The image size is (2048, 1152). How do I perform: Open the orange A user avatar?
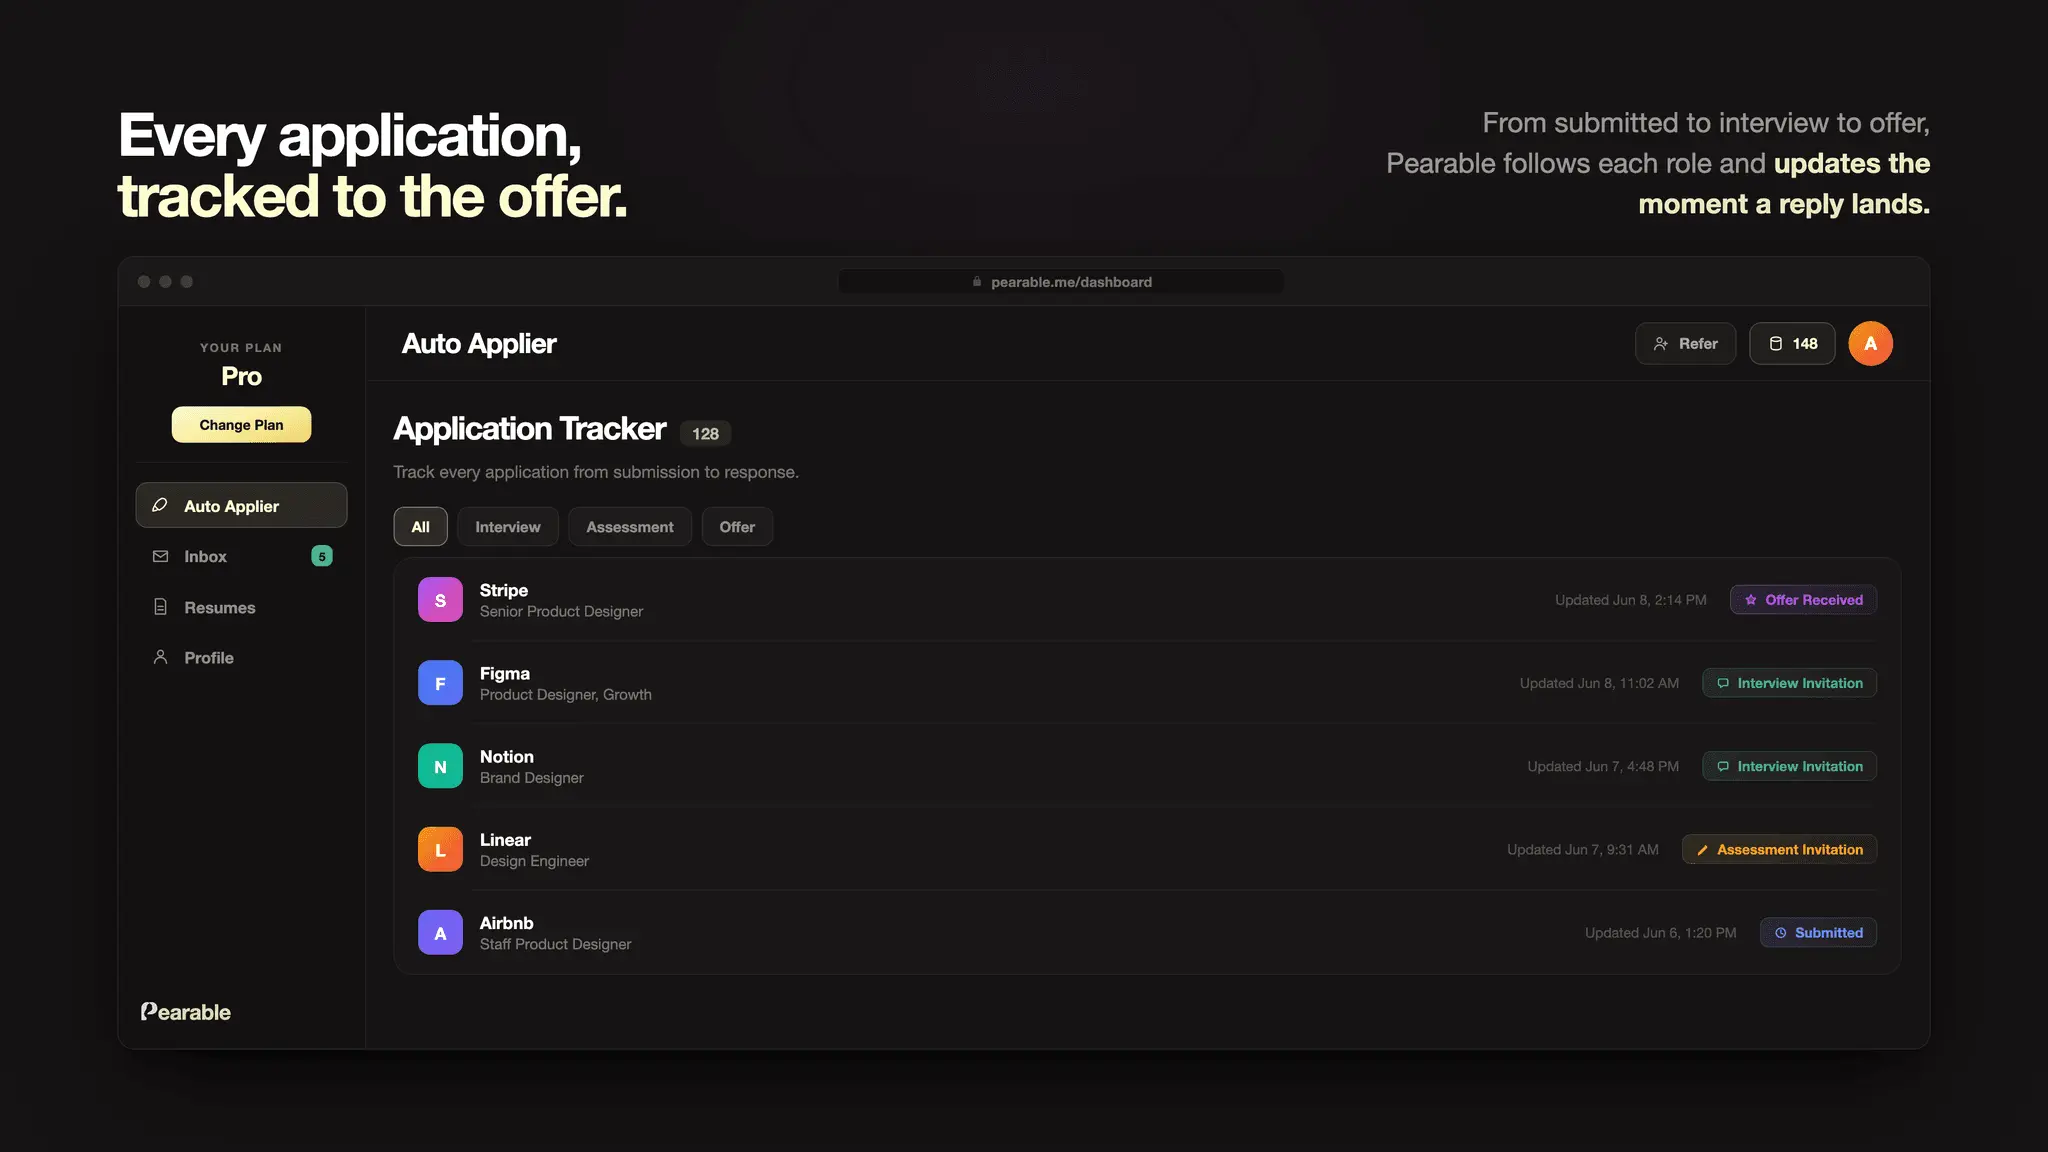1870,343
